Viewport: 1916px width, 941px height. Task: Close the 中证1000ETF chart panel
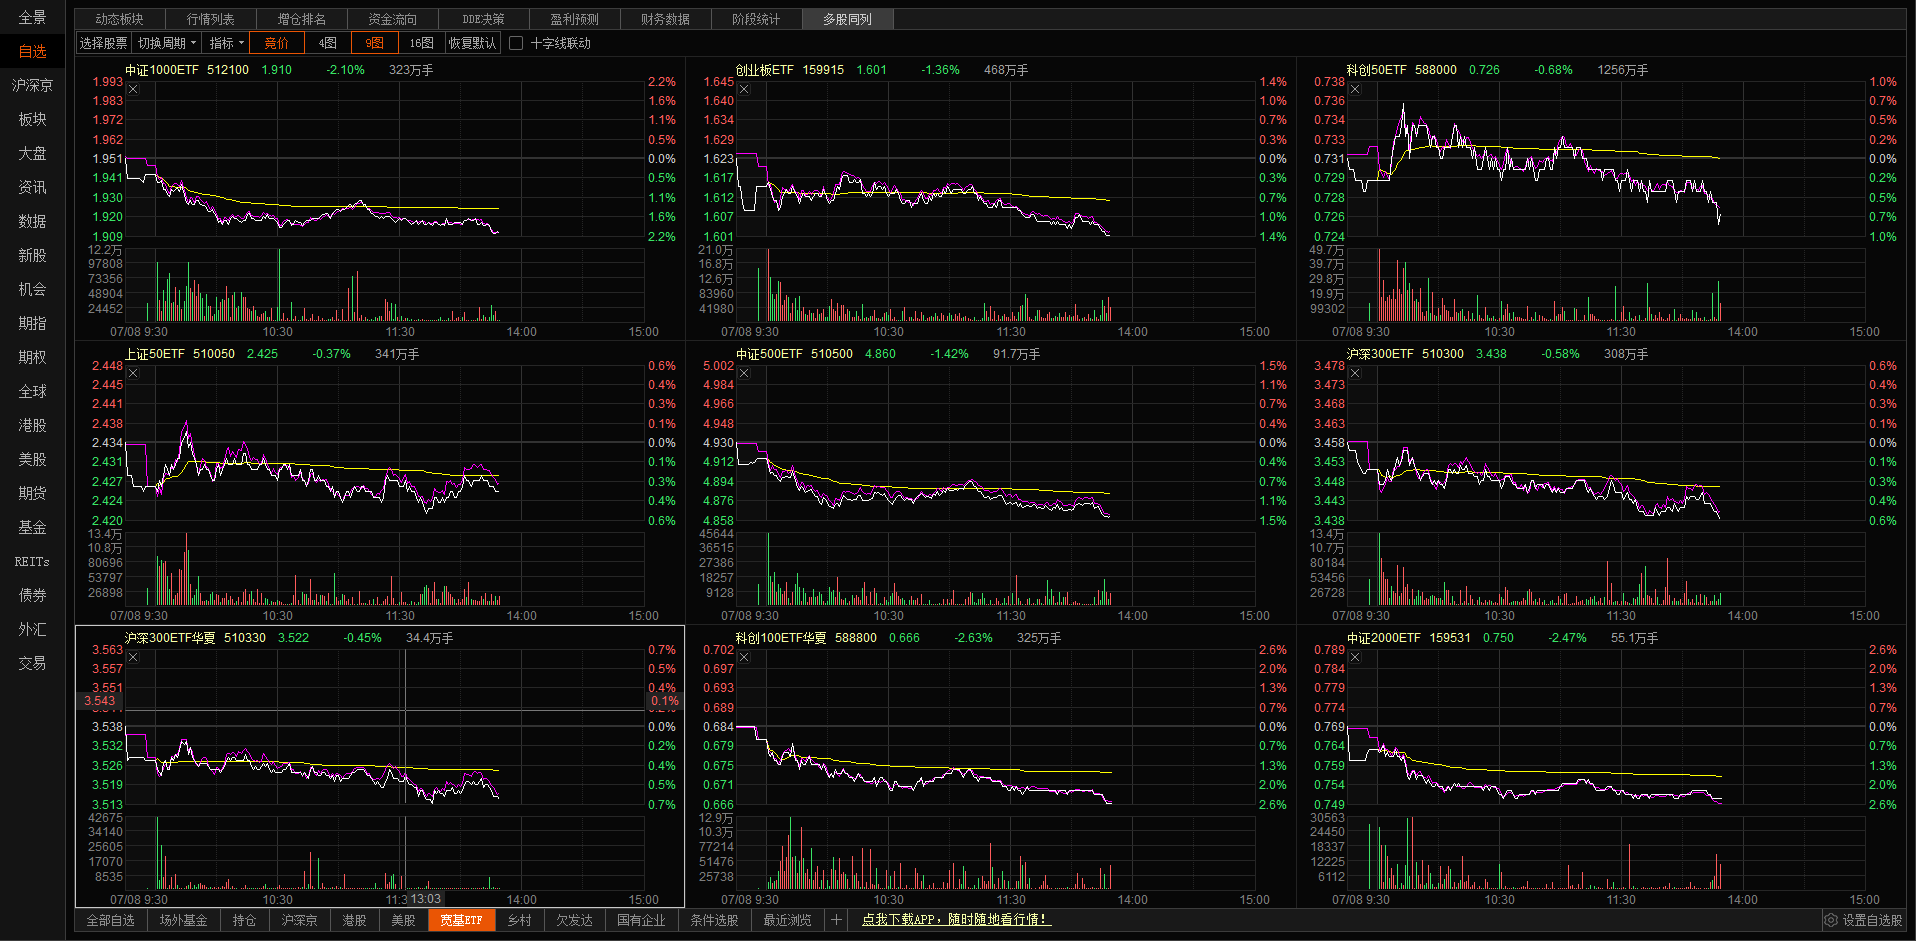[x=133, y=89]
